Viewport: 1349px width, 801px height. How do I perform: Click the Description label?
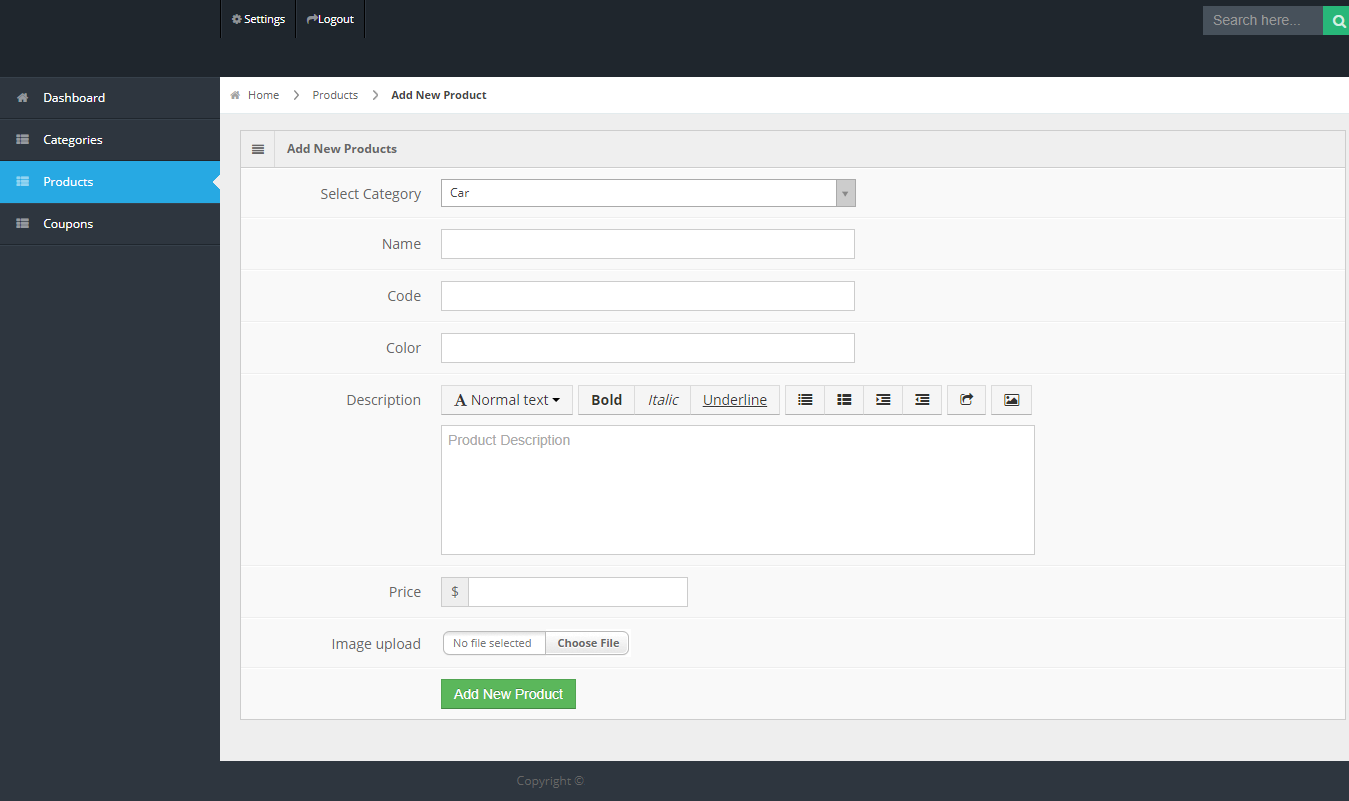(x=384, y=400)
